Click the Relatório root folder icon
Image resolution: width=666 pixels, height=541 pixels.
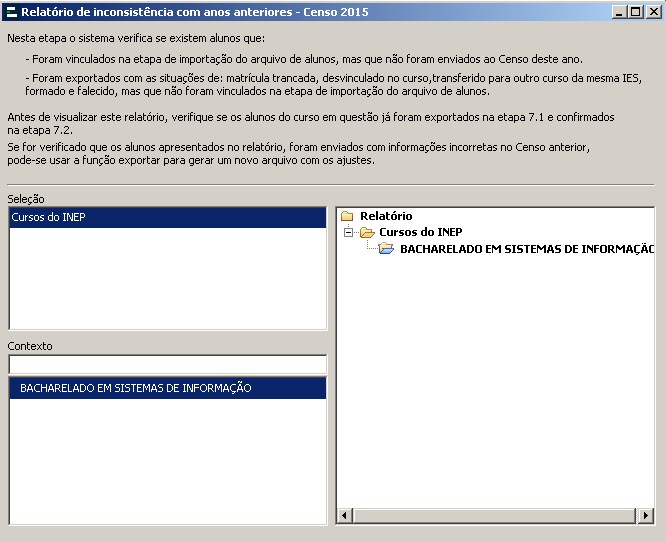coord(347,216)
